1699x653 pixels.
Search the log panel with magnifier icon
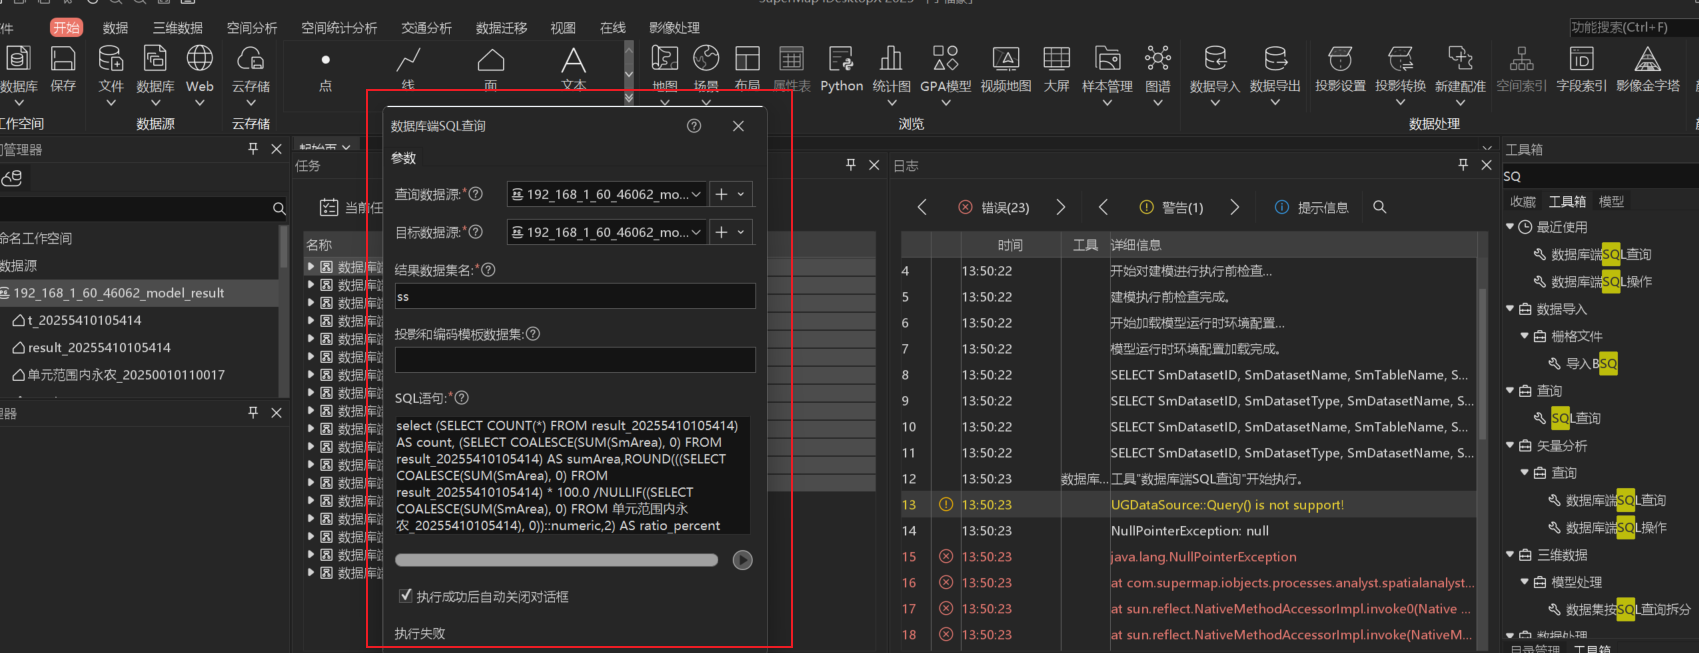(1380, 207)
